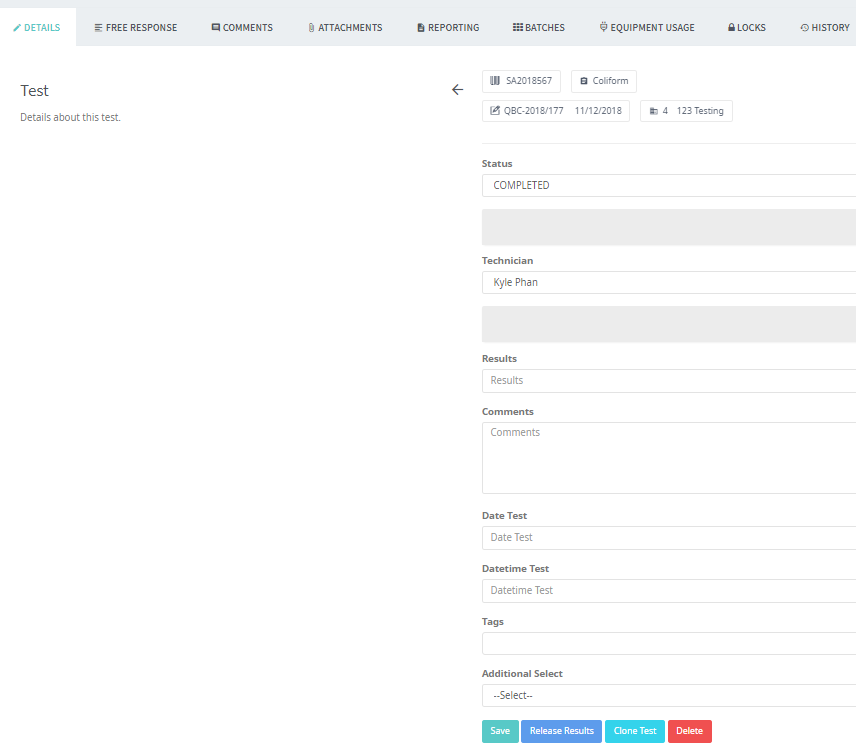Open the Technician dropdown showing Kyle Phan
856x751 pixels.
click(668, 283)
